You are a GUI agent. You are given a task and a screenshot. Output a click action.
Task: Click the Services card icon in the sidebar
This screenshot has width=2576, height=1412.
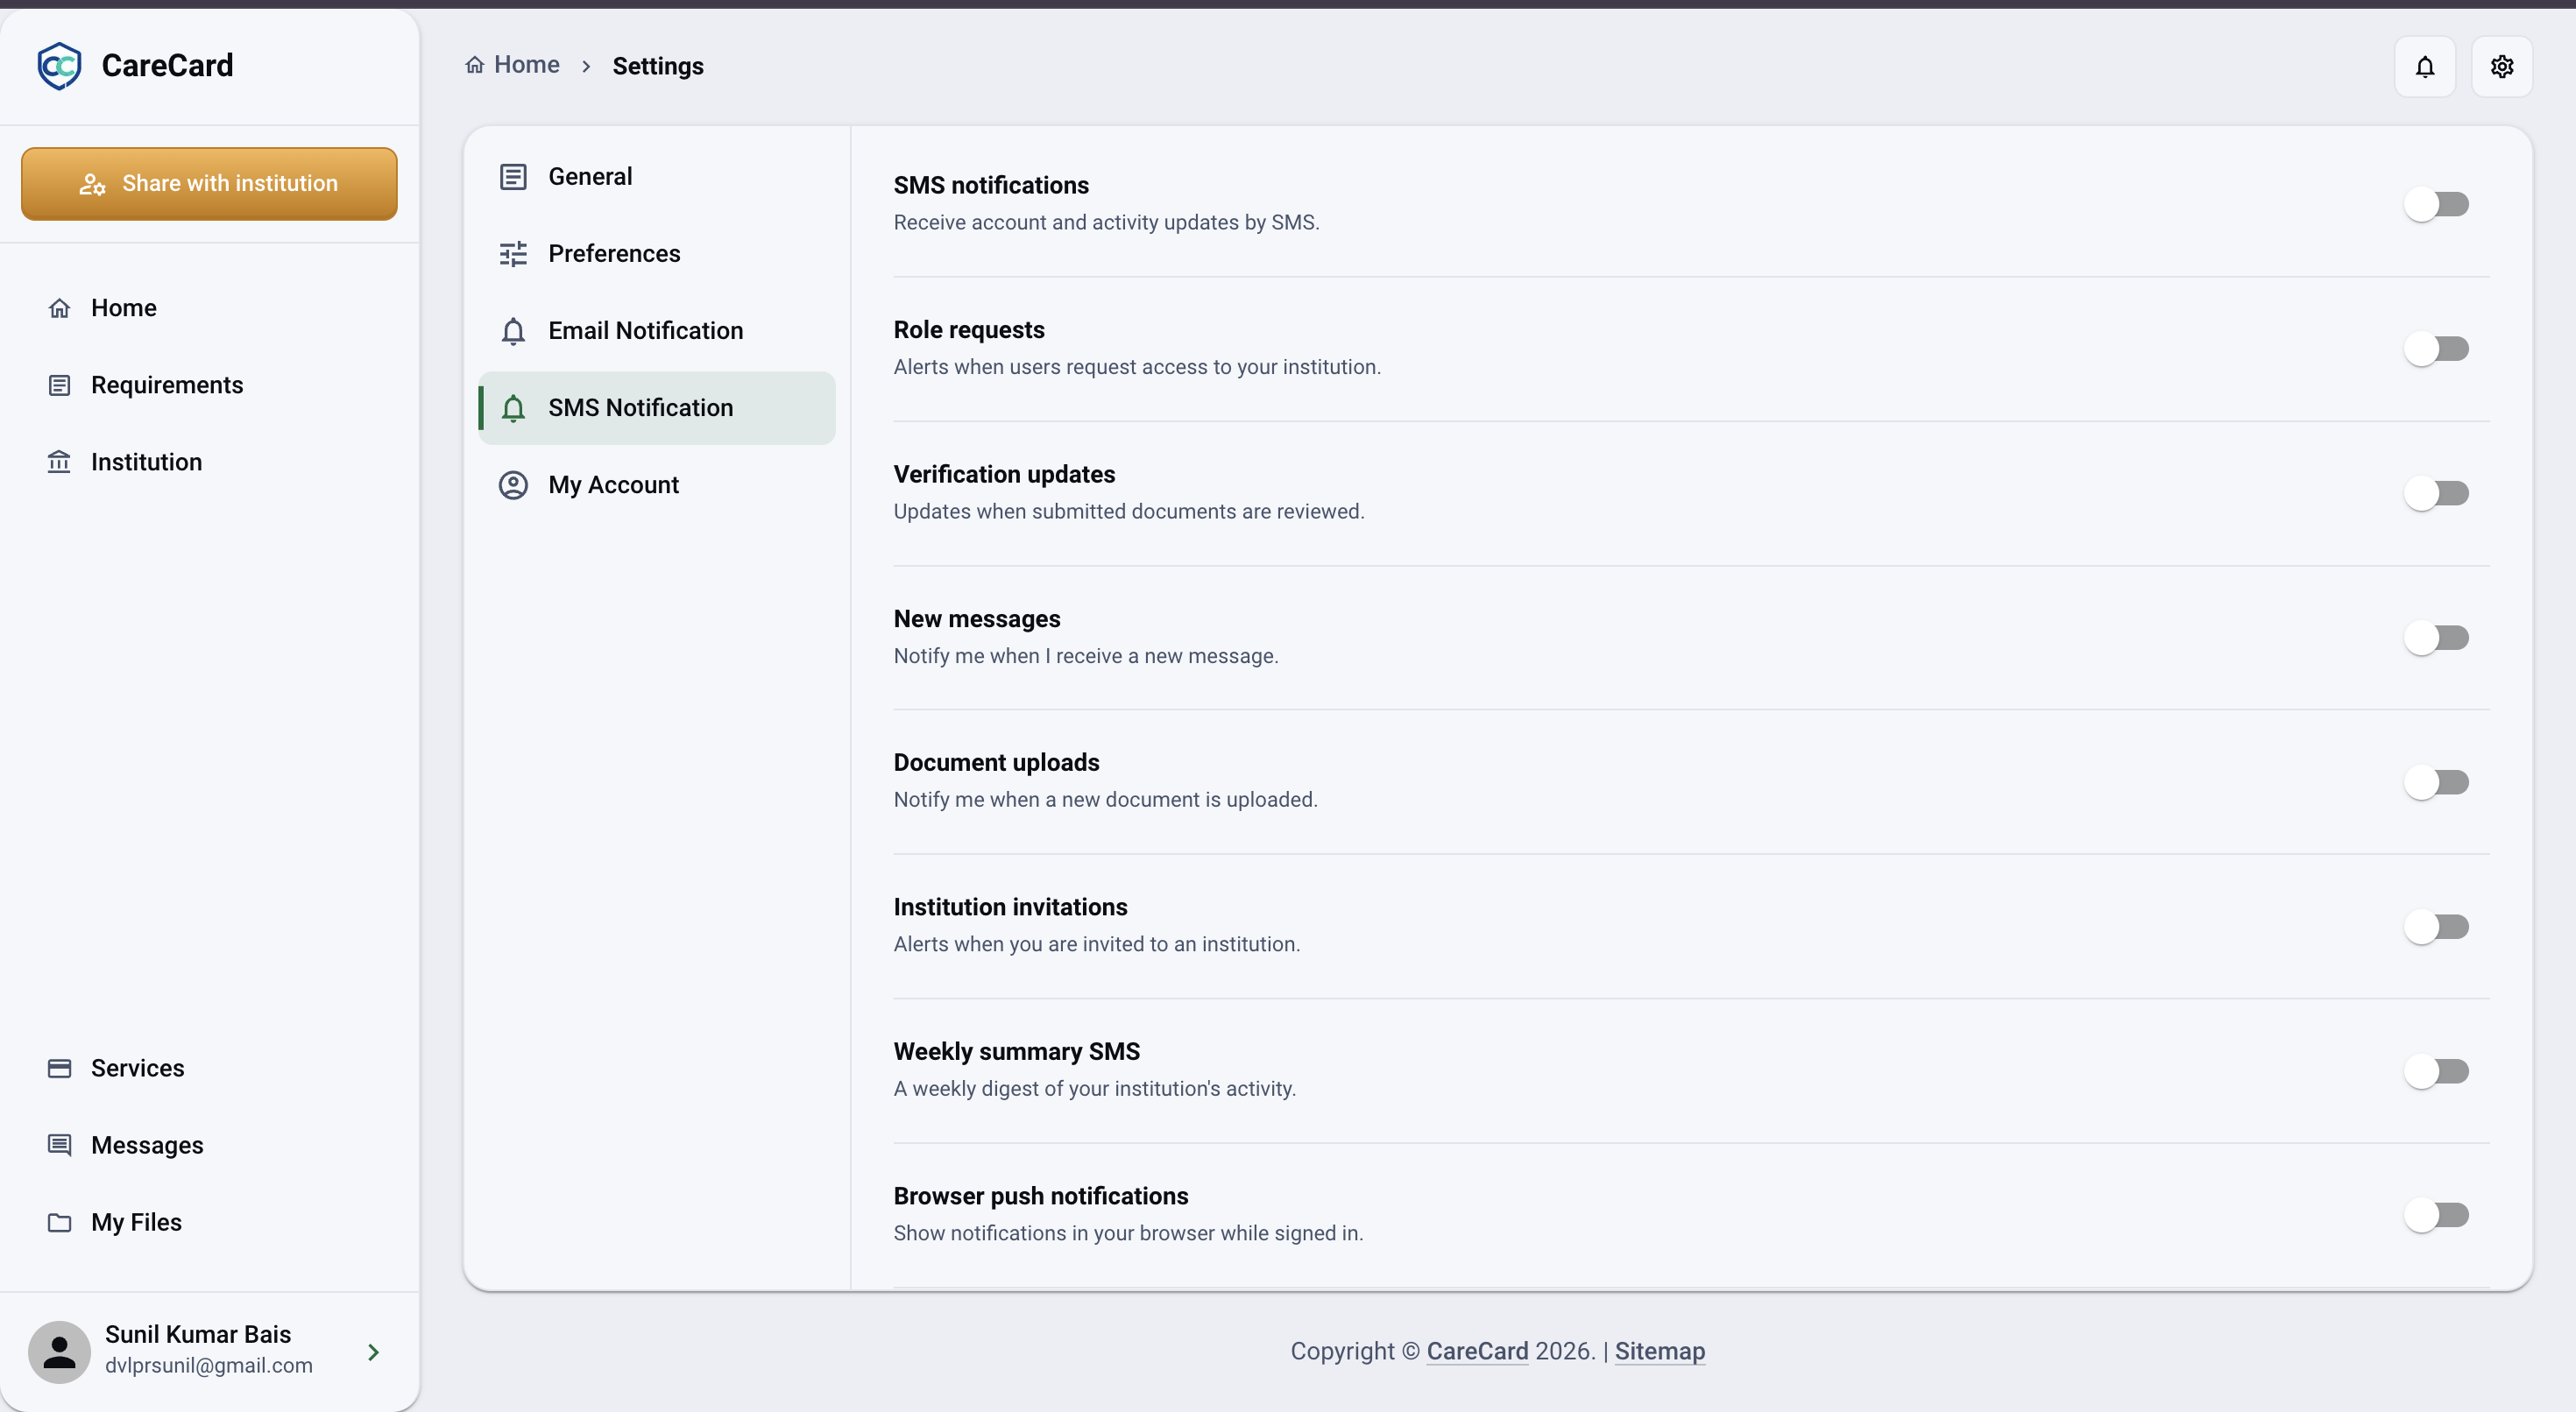[x=59, y=1068]
